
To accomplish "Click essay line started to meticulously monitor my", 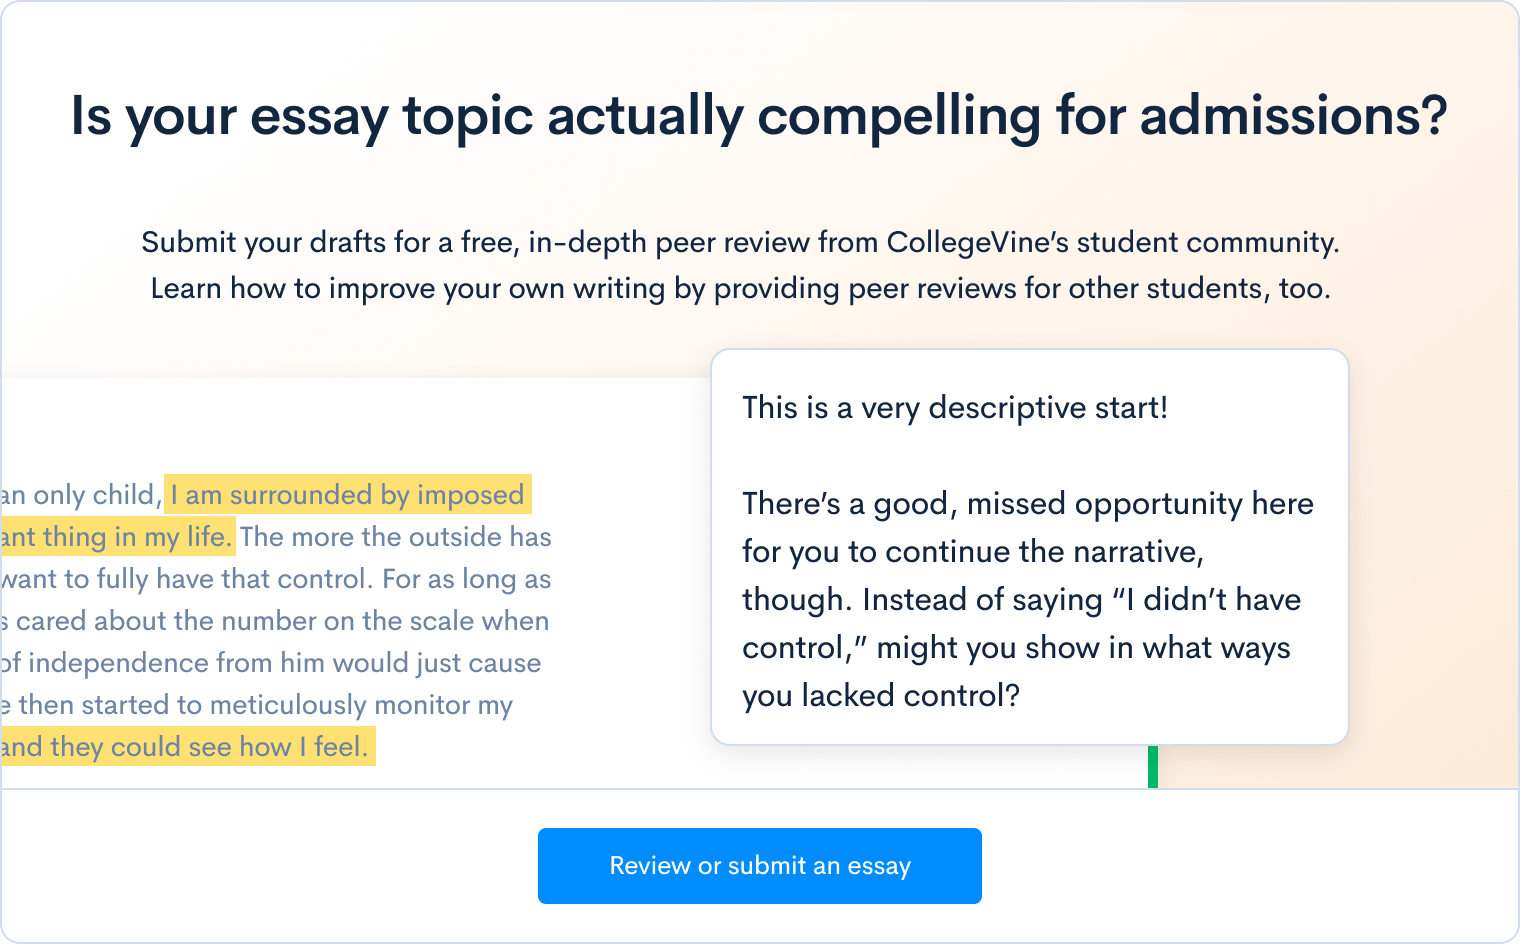I will pos(258,705).
